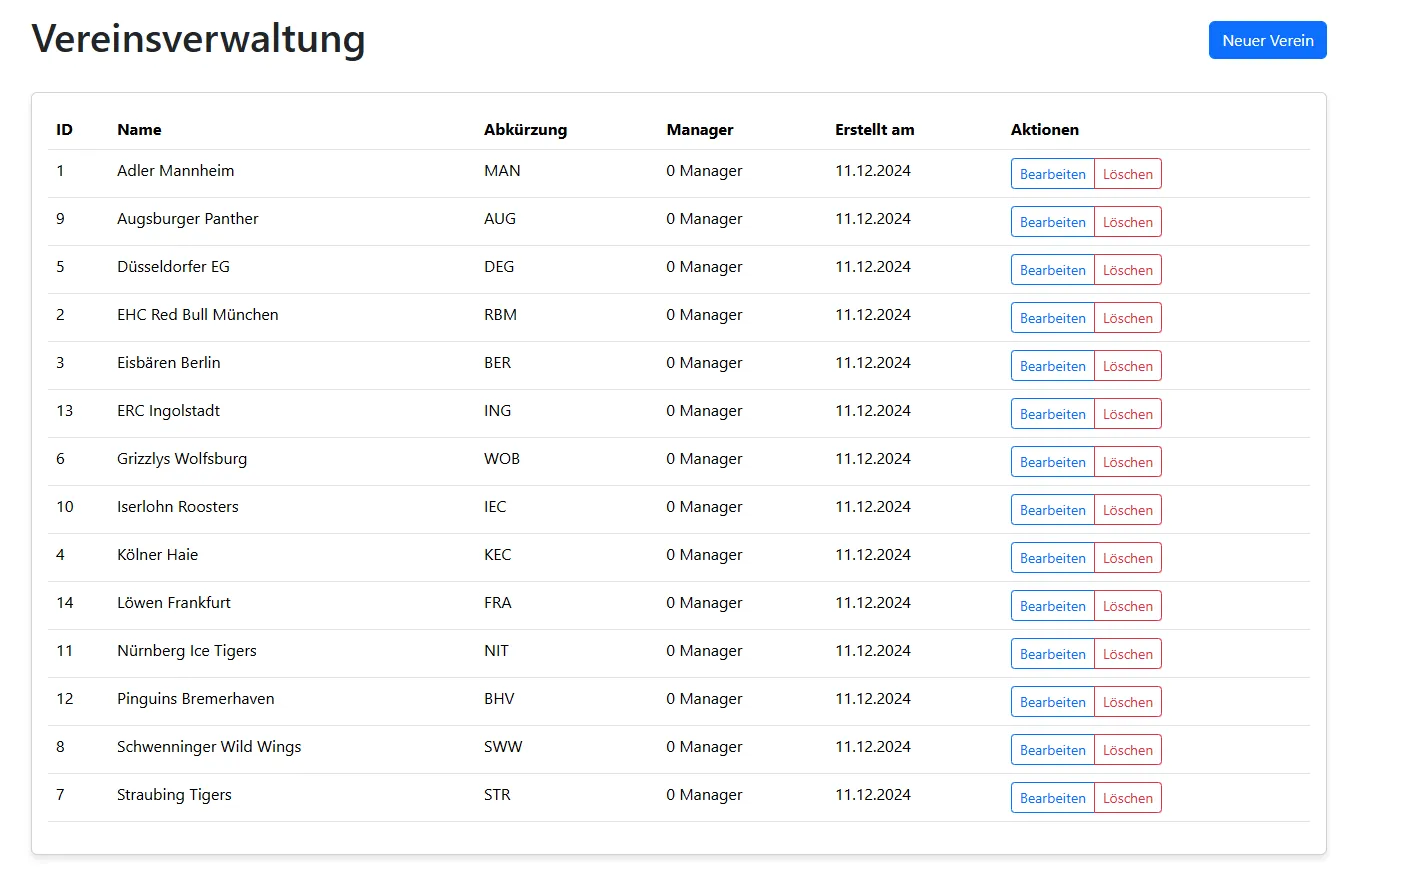The height and width of the screenshot is (886, 1428).
Task: Bearbeiten EHC Red Bull München
Action: click(x=1052, y=318)
